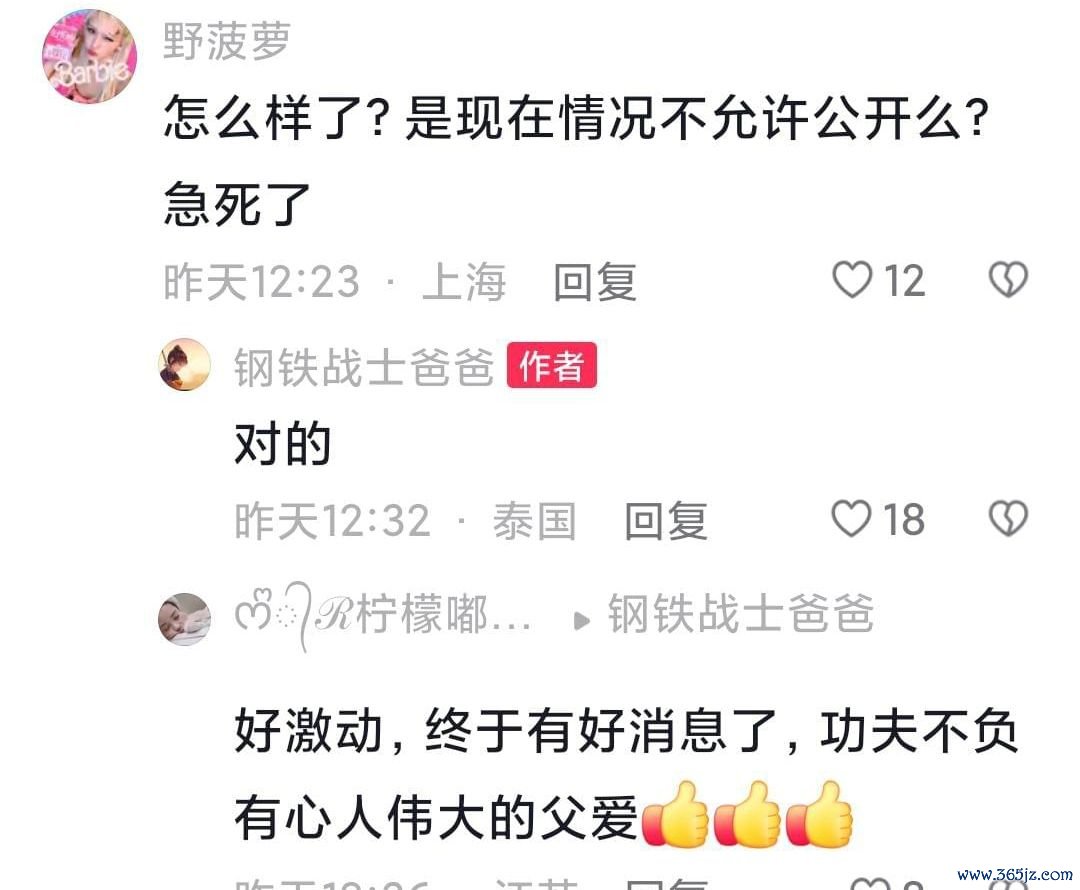The image size is (1080, 890).
Task: Open 野菠萝's Barbie avatar profile
Action: pyautogui.click(x=90, y=56)
